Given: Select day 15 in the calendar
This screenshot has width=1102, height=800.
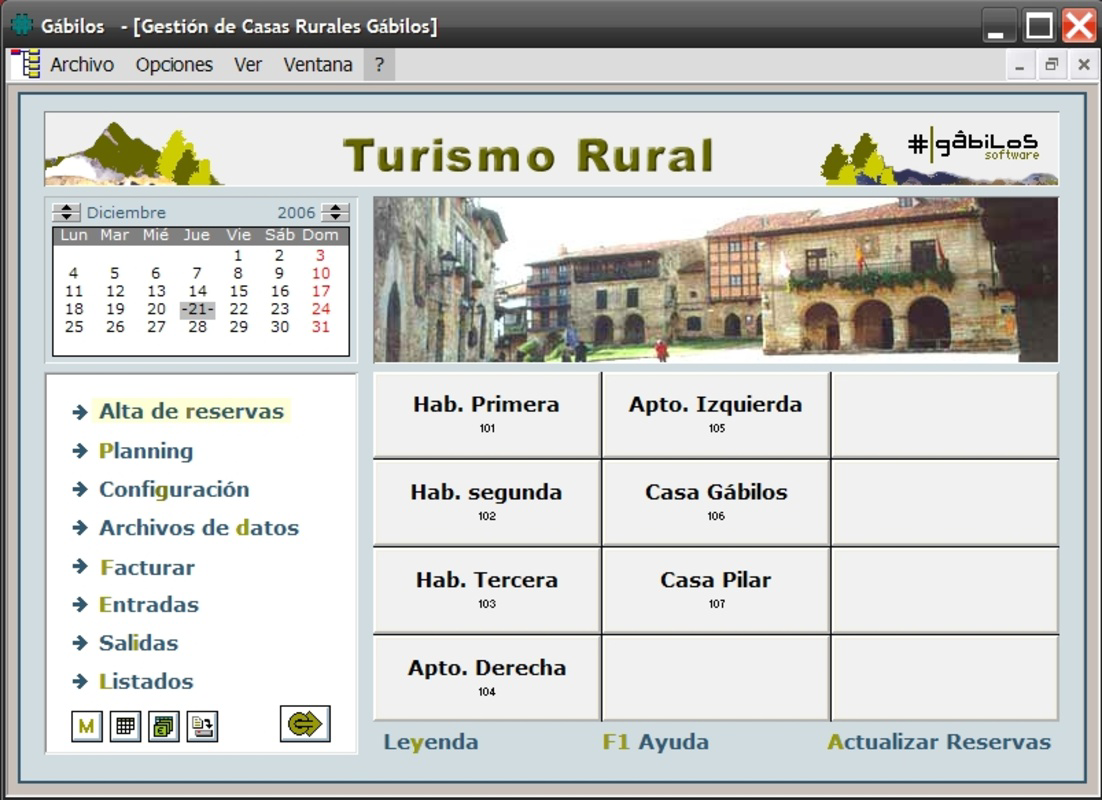Looking at the screenshot, I should click(x=238, y=291).
